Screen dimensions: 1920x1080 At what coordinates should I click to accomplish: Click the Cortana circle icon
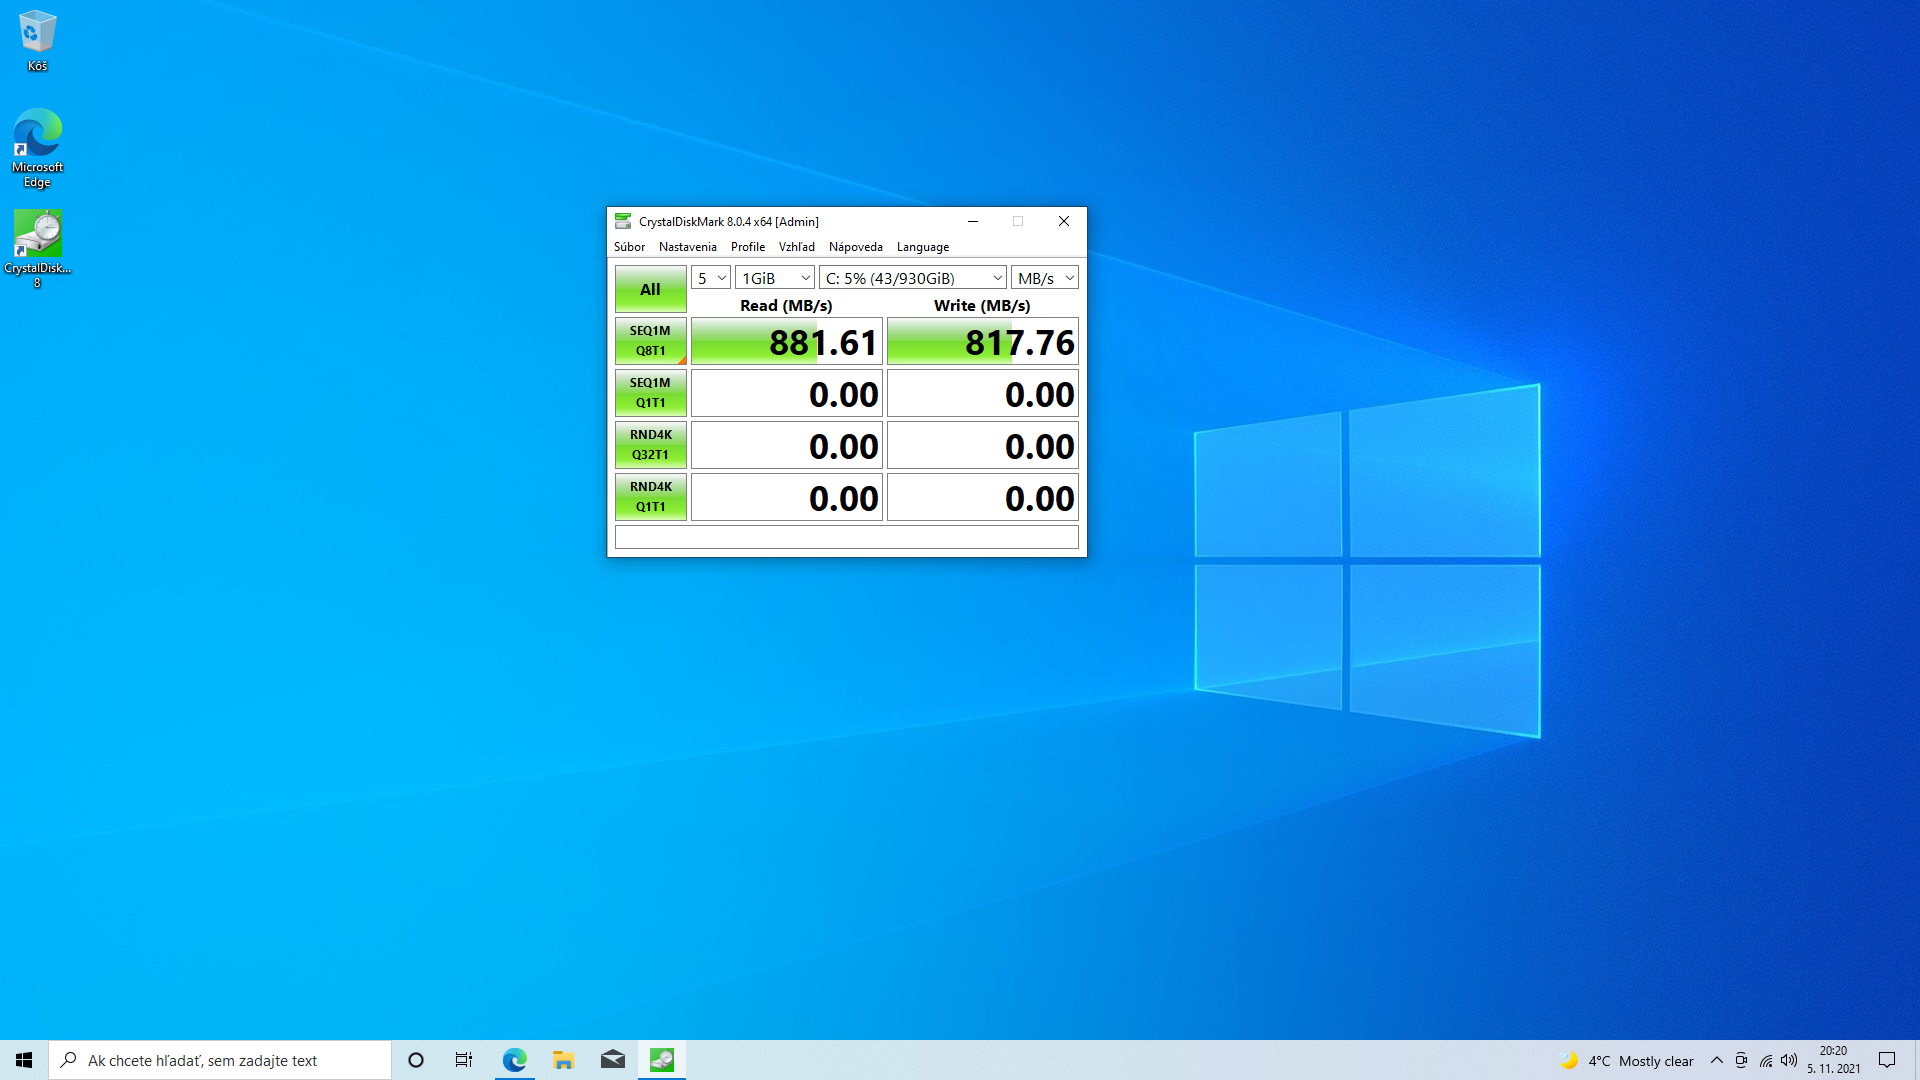416,1060
